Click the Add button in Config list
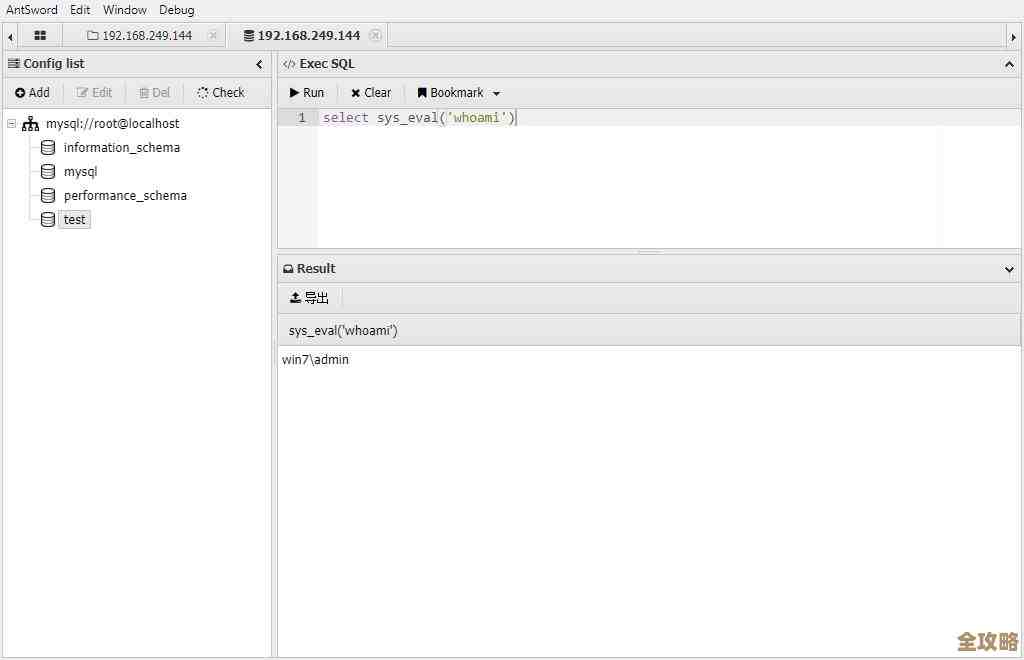 (x=32, y=92)
